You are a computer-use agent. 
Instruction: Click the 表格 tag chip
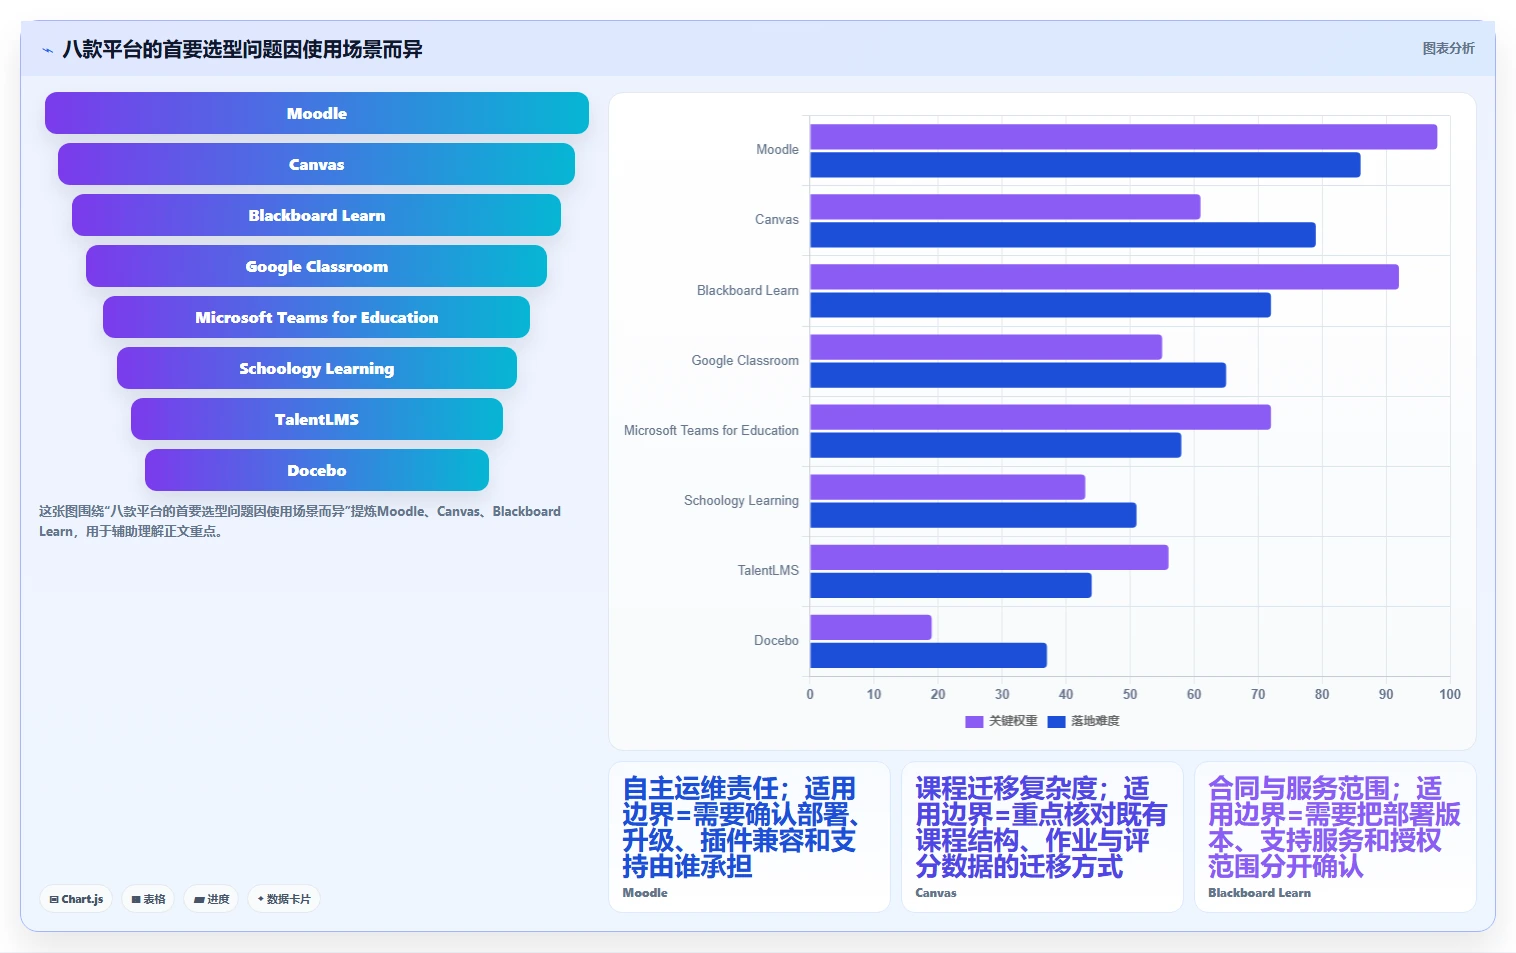tap(148, 899)
